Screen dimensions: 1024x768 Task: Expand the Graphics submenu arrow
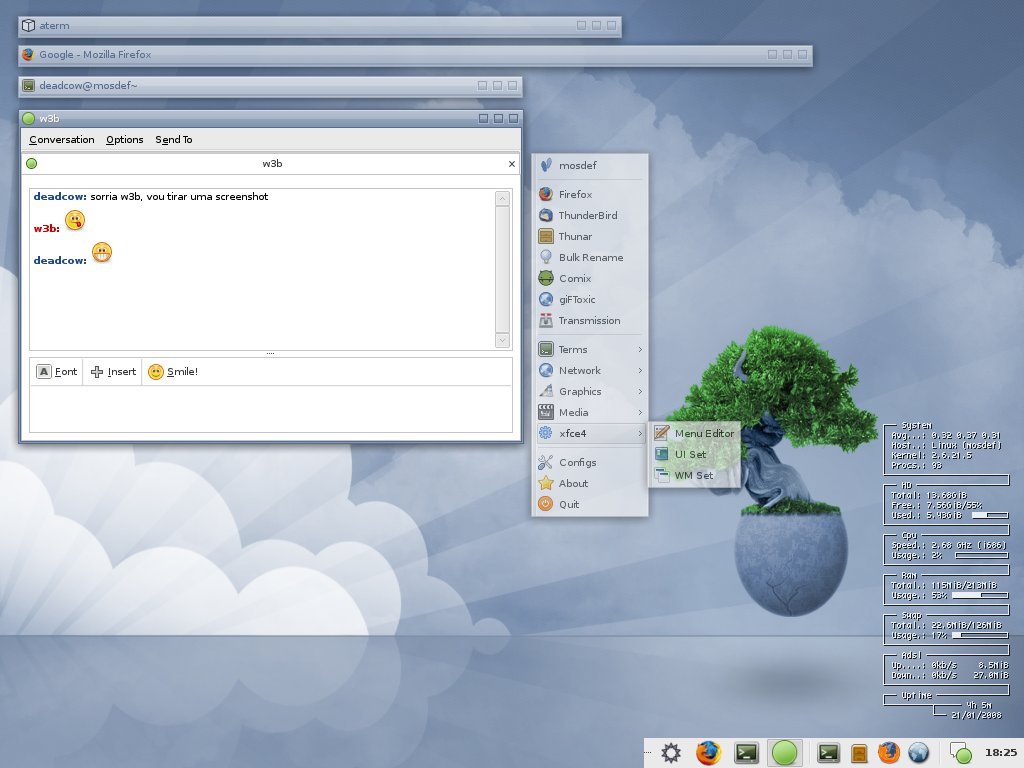pyautogui.click(x=640, y=391)
